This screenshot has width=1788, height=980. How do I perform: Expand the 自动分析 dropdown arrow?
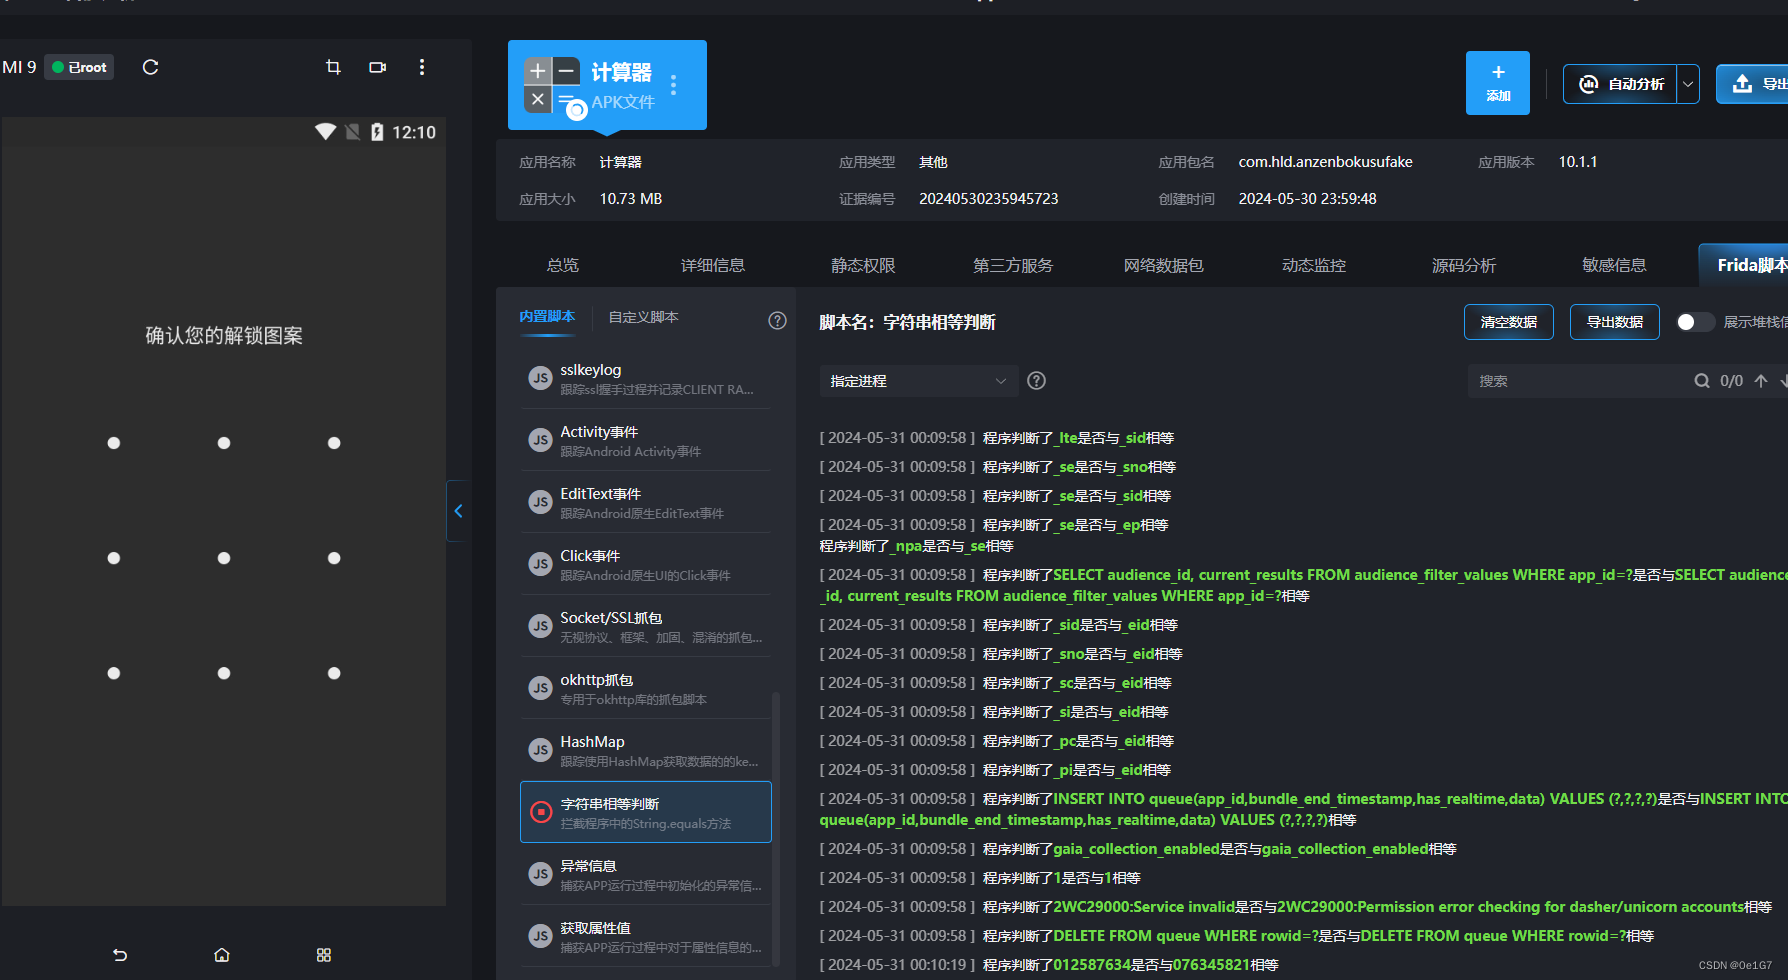pos(1688,84)
